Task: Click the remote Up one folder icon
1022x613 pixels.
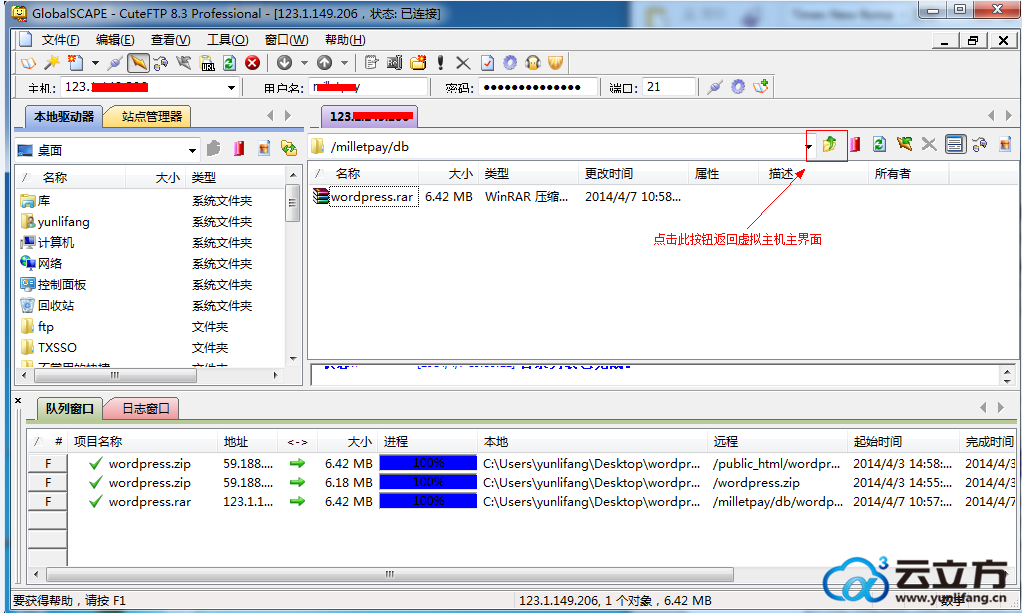Action: coord(829,145)
